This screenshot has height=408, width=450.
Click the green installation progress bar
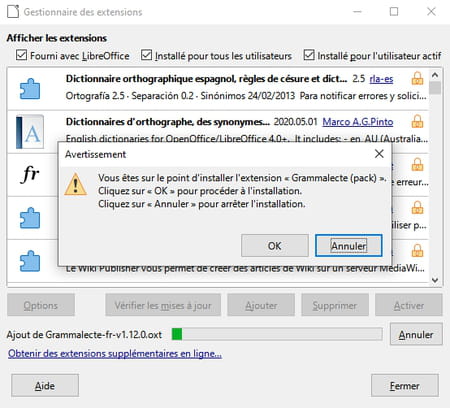pos(277,334)
